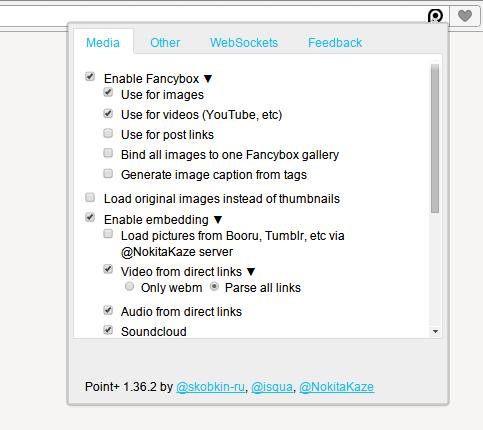Open the Feedback tab
This screenshot has height=430, width=483.
tap(335, 43)
